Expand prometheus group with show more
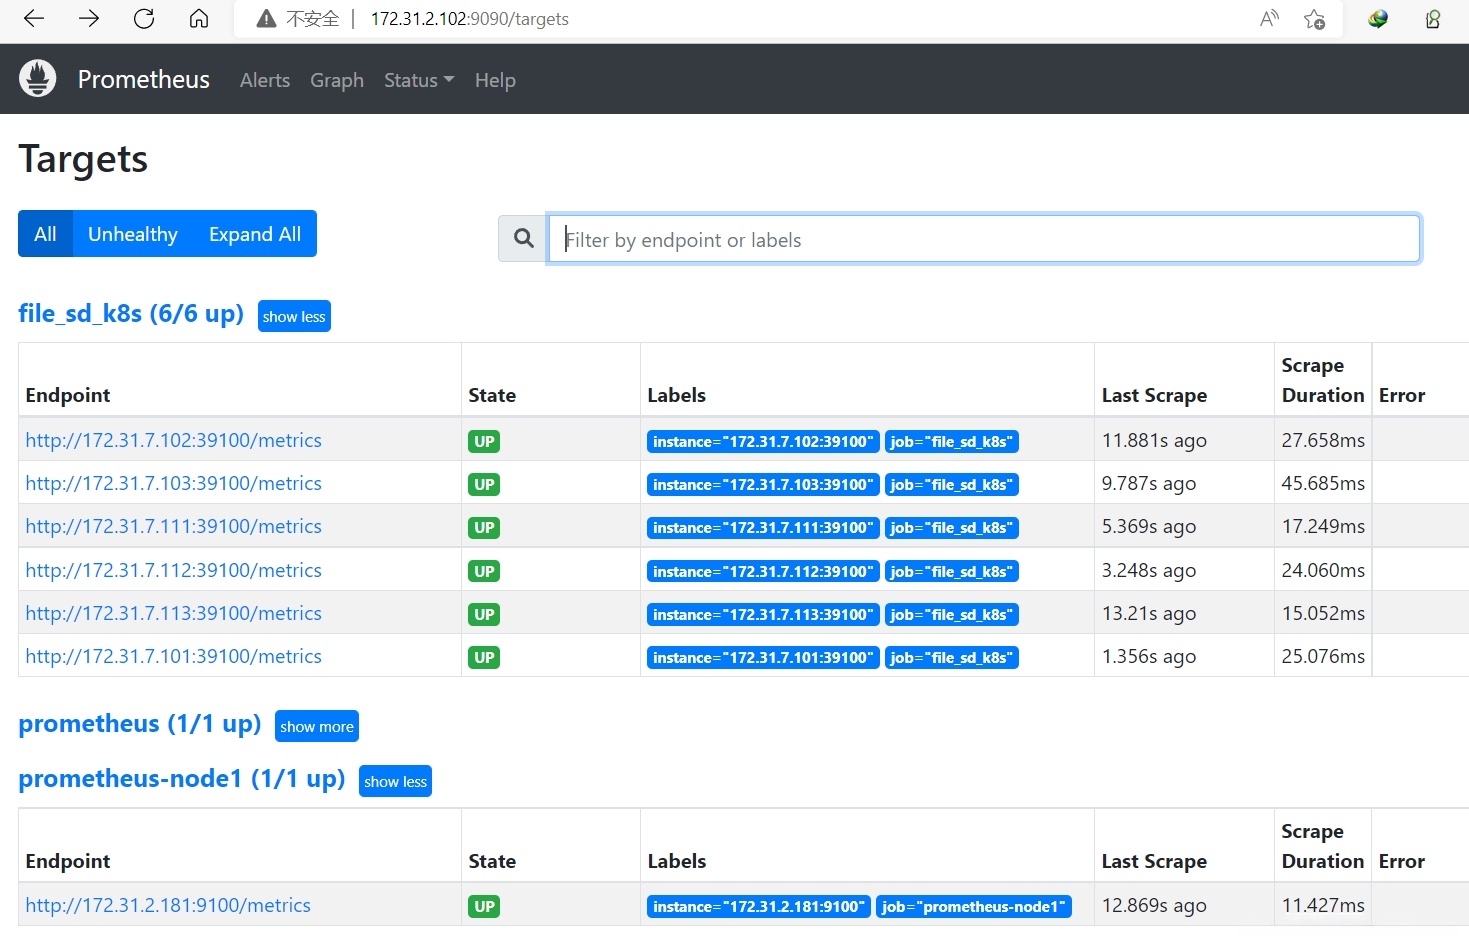Viewport: 1469px width, 945px height. pyautogui.click(x=316, y=727)
